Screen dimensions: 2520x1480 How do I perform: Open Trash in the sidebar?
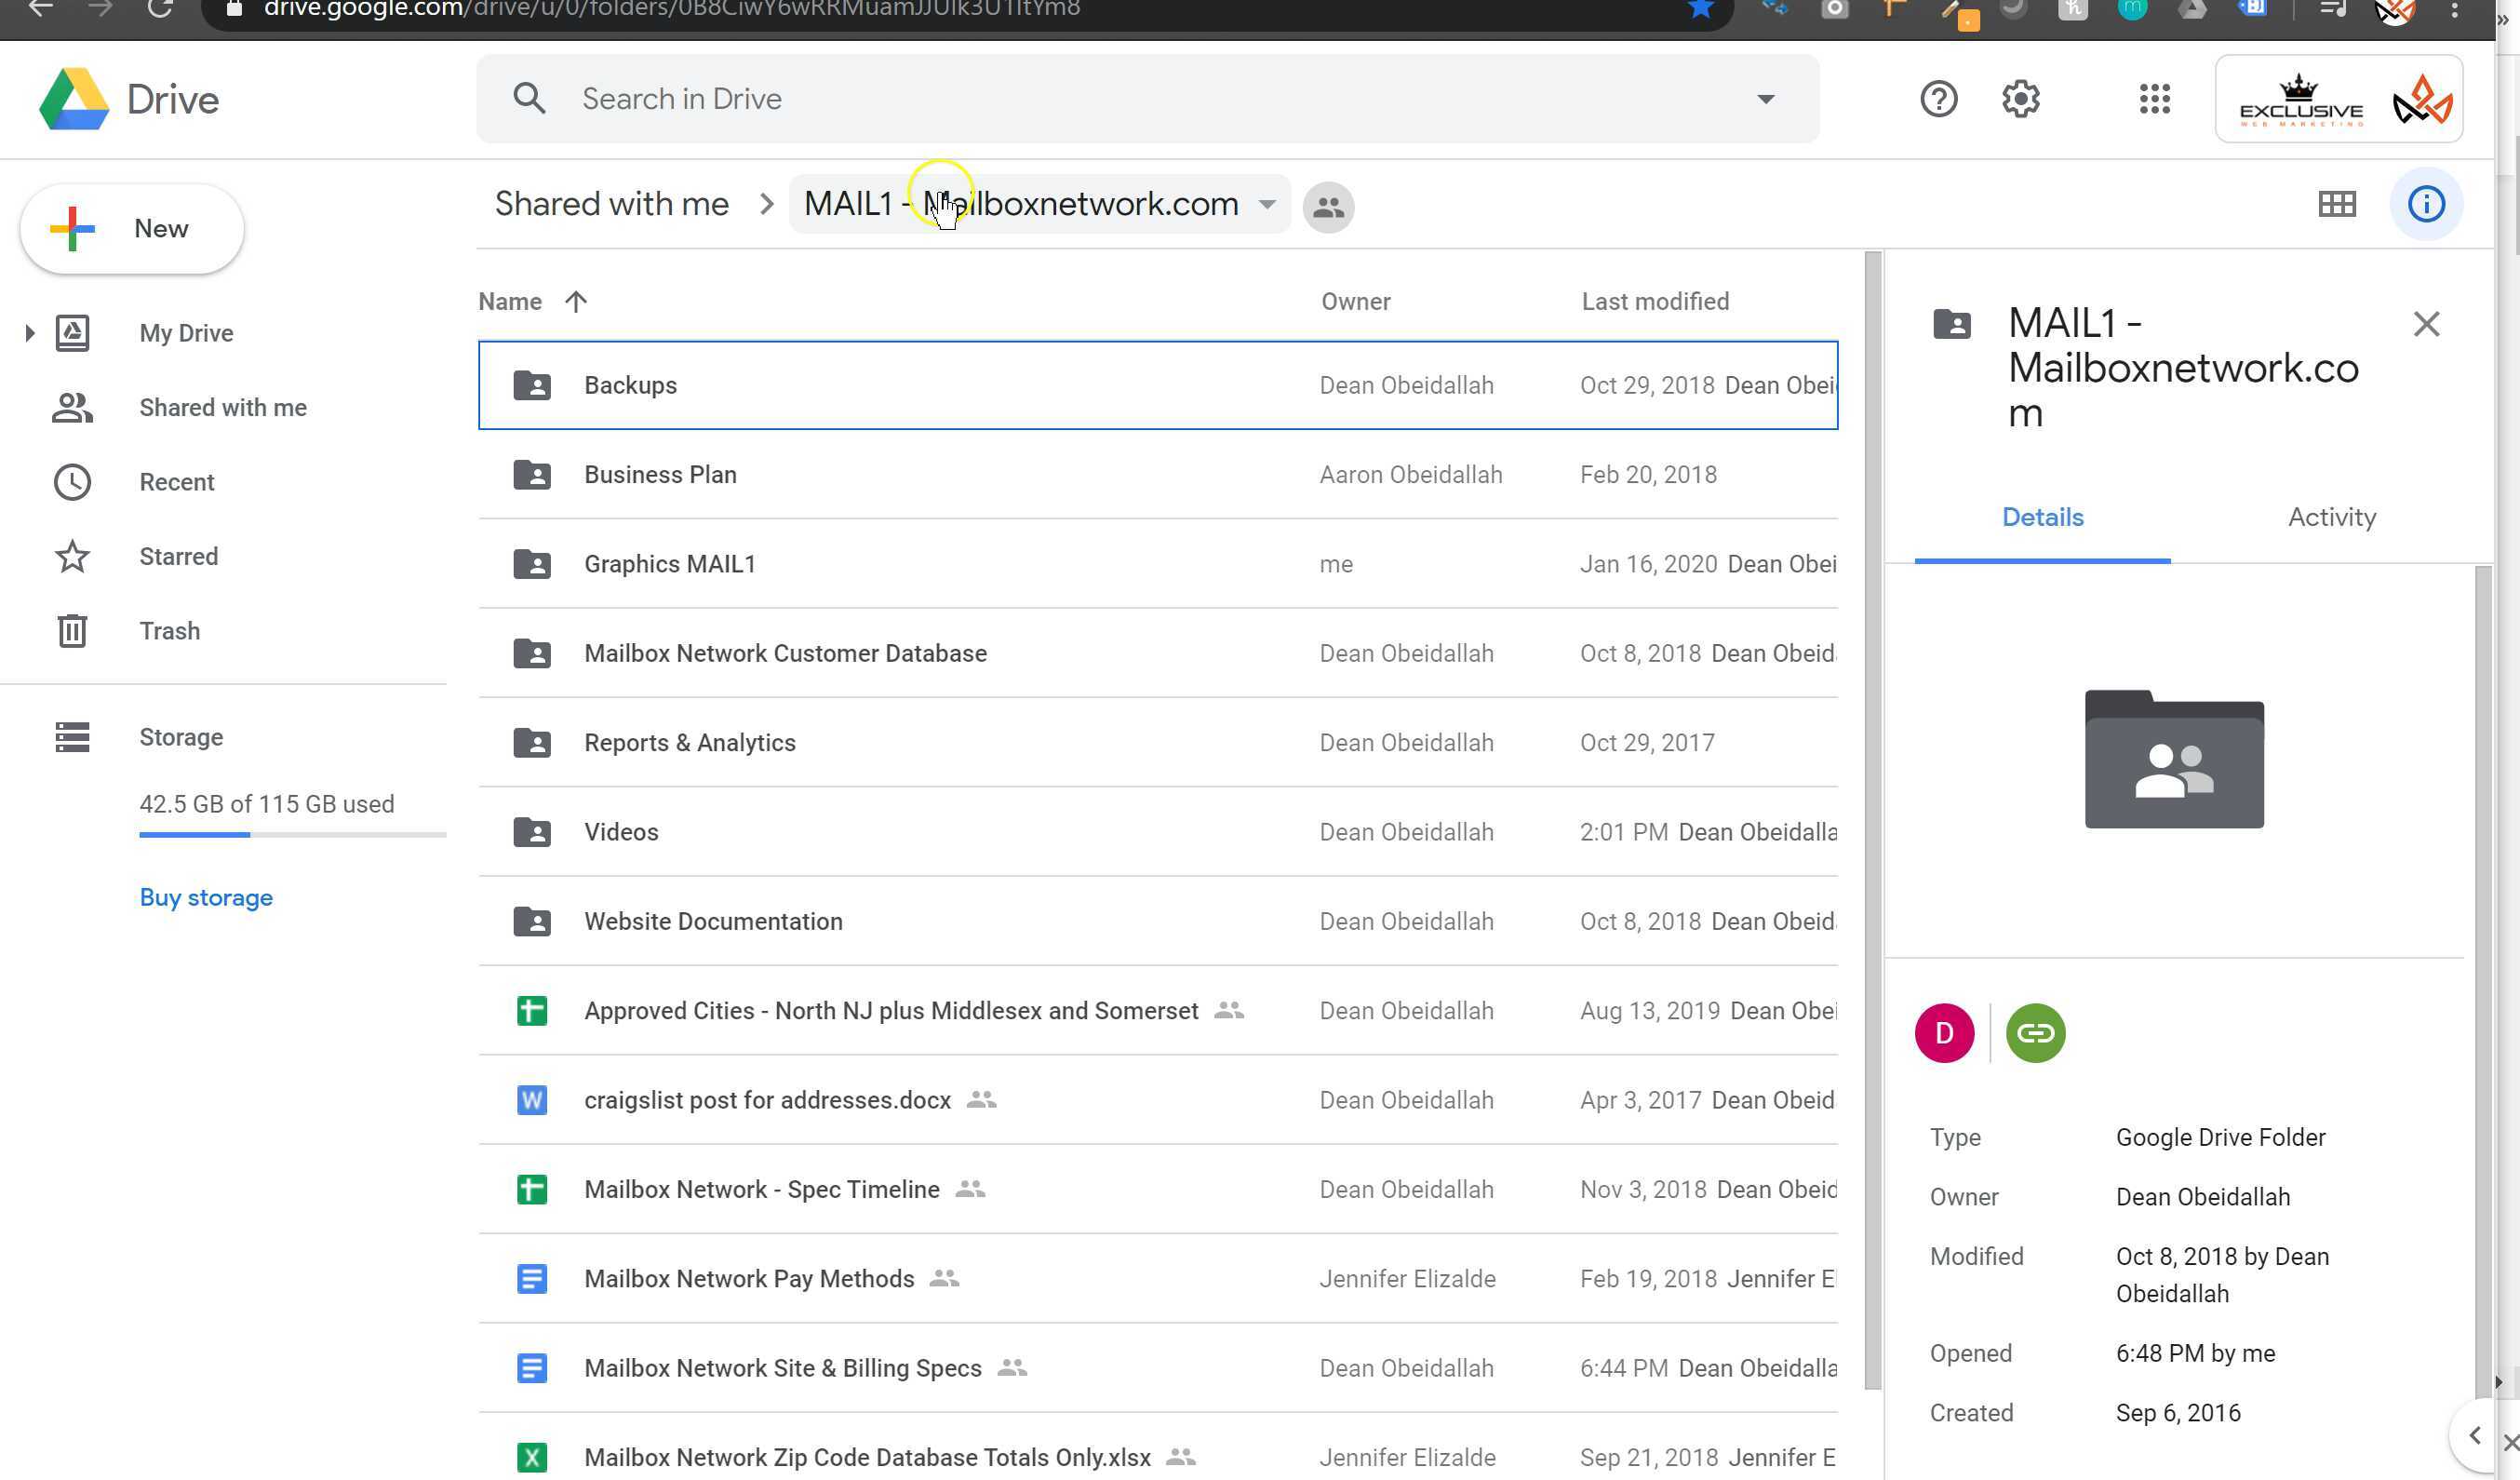(x=169, y=631)
